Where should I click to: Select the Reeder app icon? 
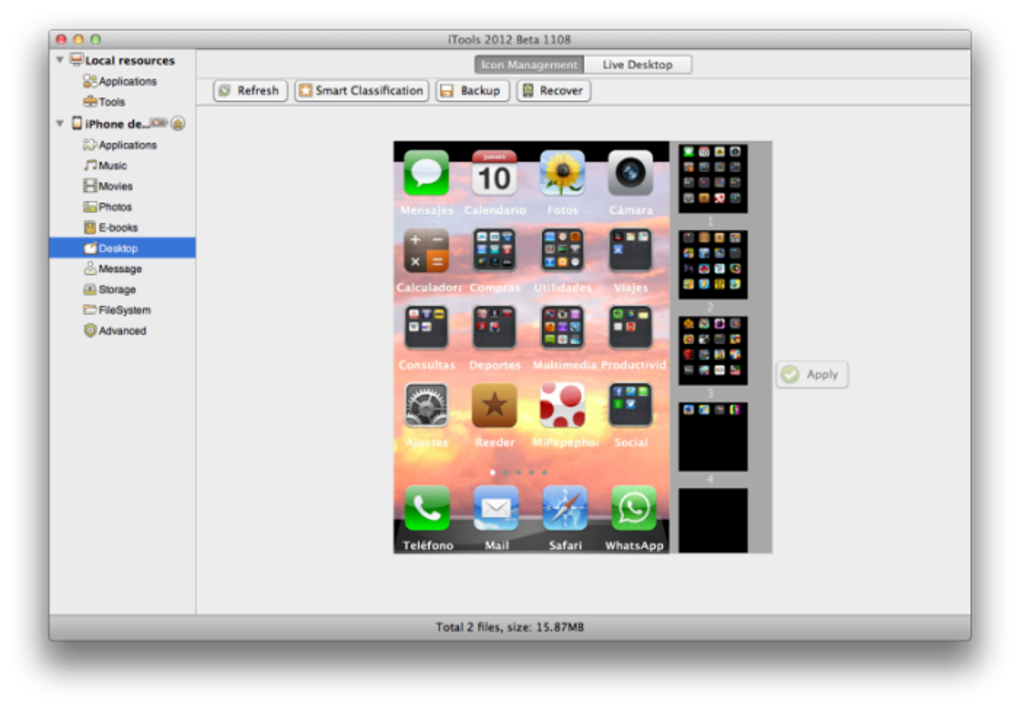pyautogui.click(x=494, y=405)
